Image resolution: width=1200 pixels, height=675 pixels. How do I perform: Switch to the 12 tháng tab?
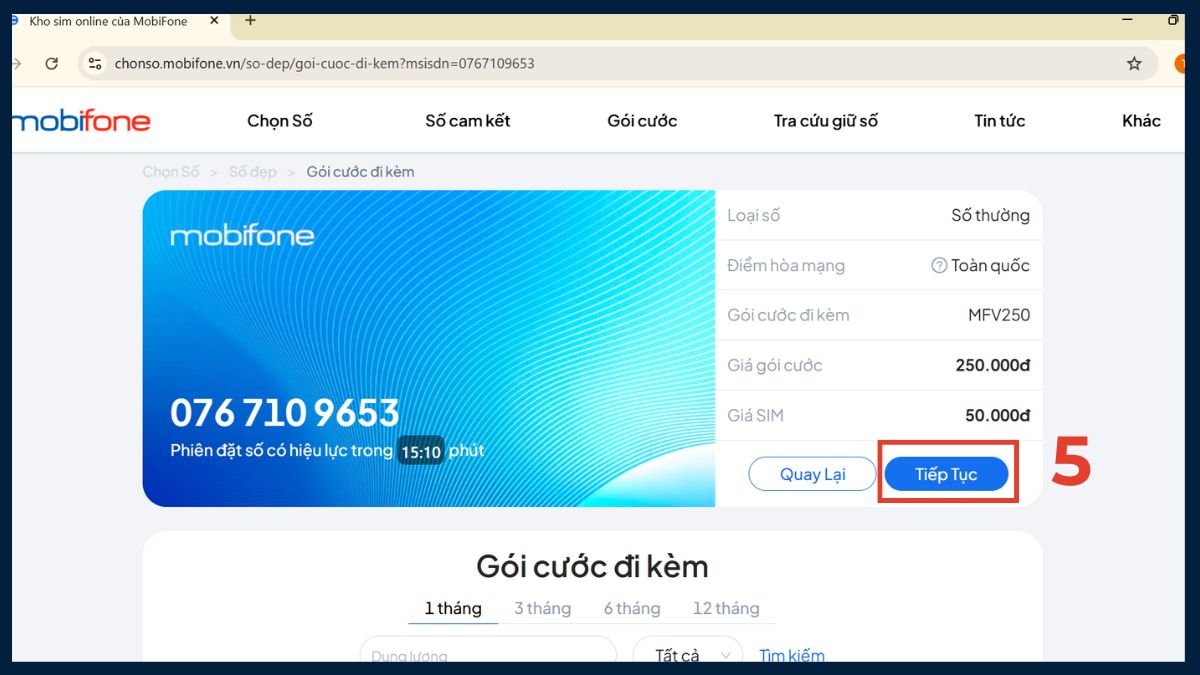727,608
